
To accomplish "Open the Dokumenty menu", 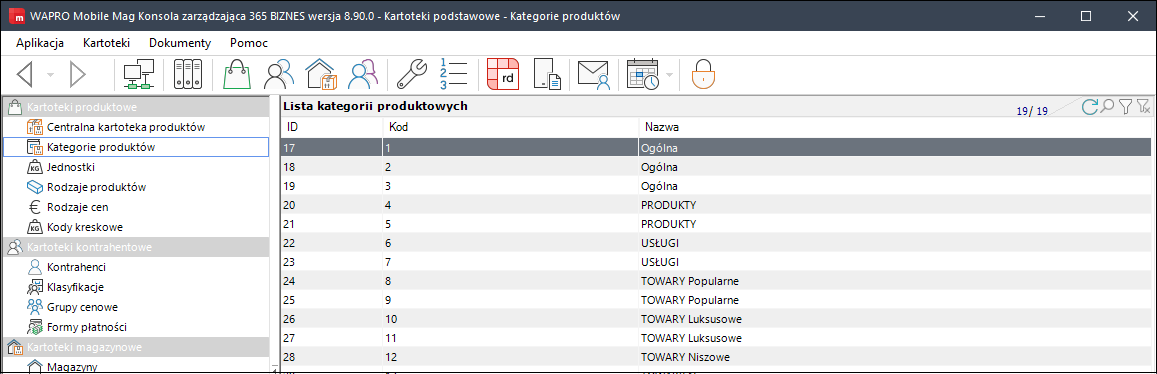I will (180, 43).
